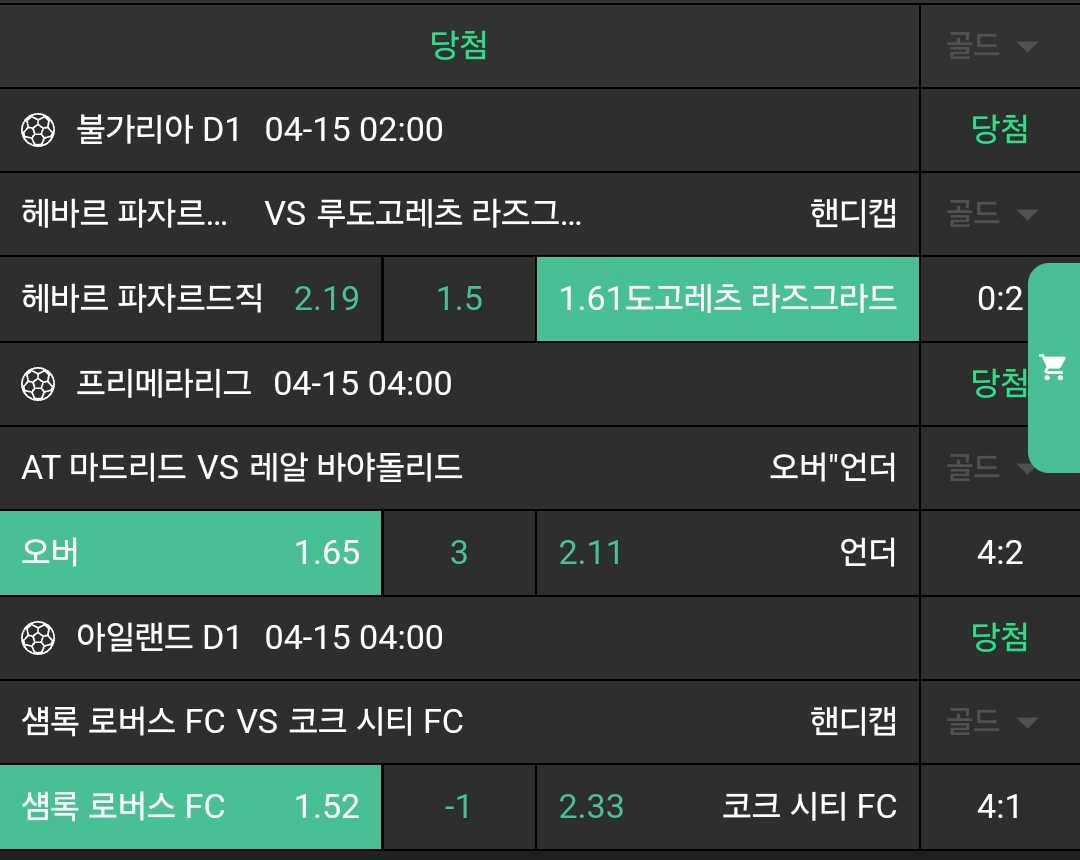Open 골드 dropdown in the 샴록 로버스 match row
1080x860 pixels.
point(991,721)
